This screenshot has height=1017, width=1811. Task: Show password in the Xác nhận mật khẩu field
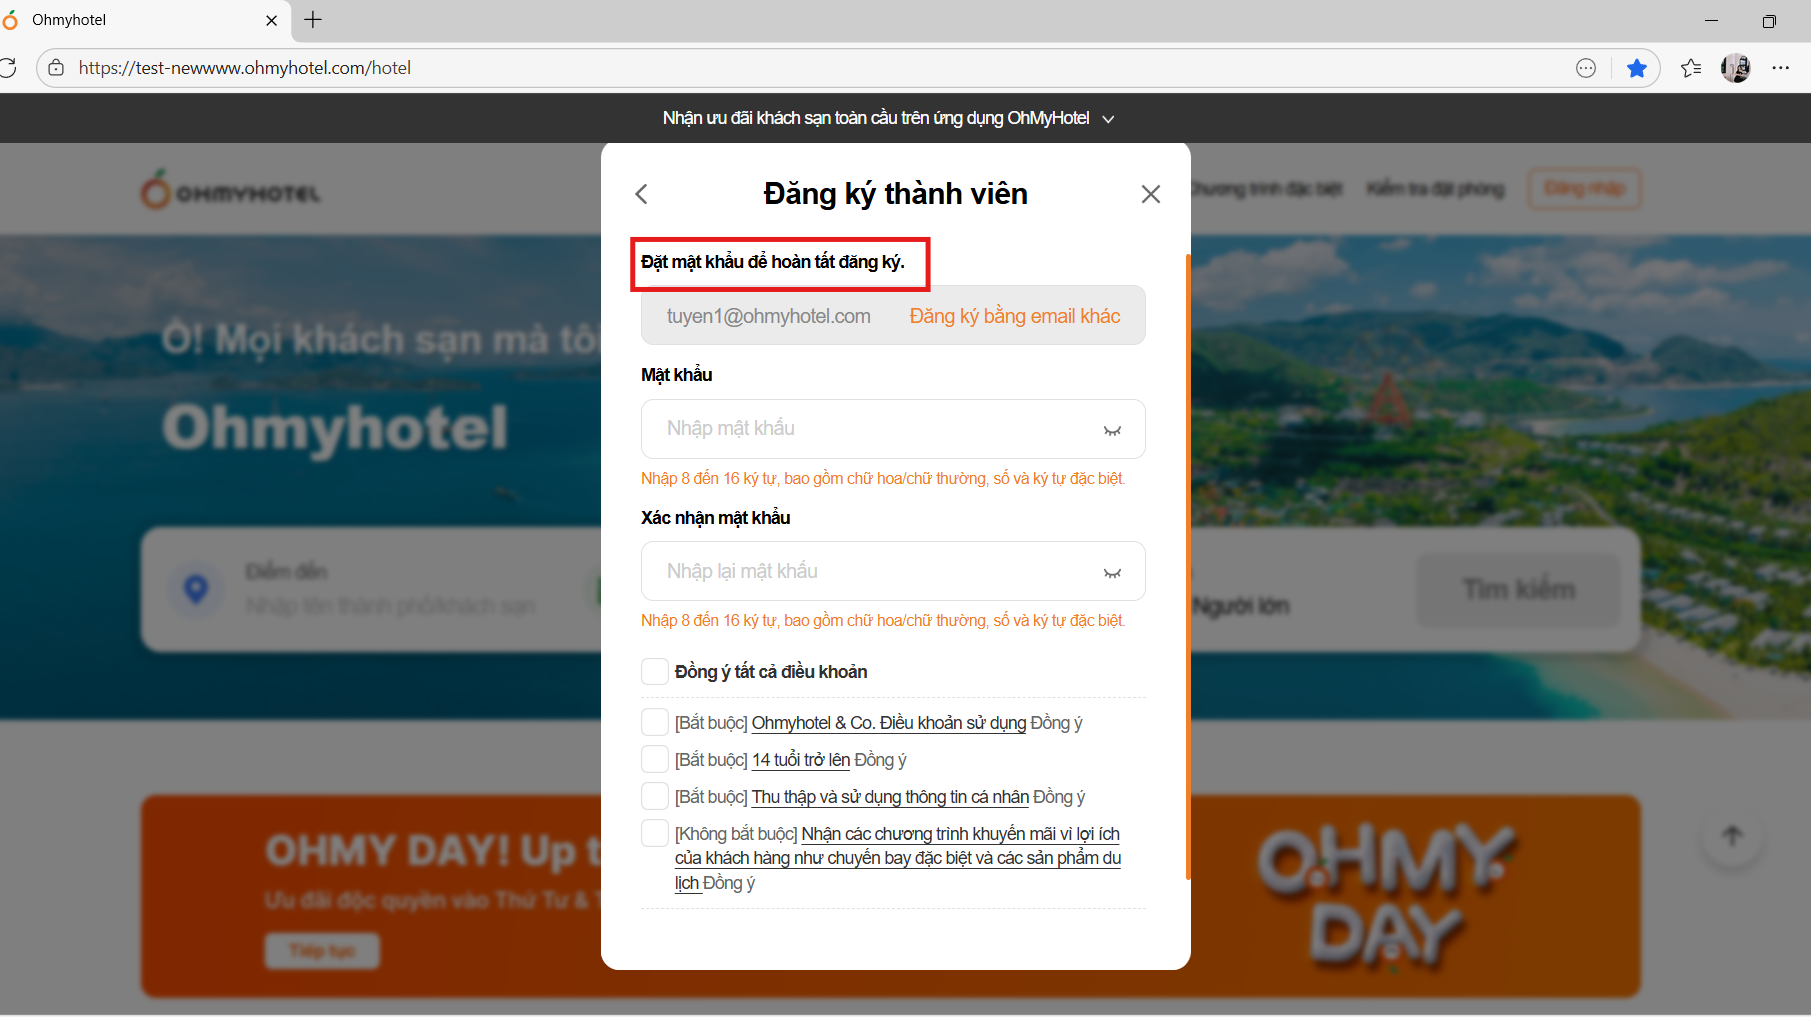(x=1112, y=573)
